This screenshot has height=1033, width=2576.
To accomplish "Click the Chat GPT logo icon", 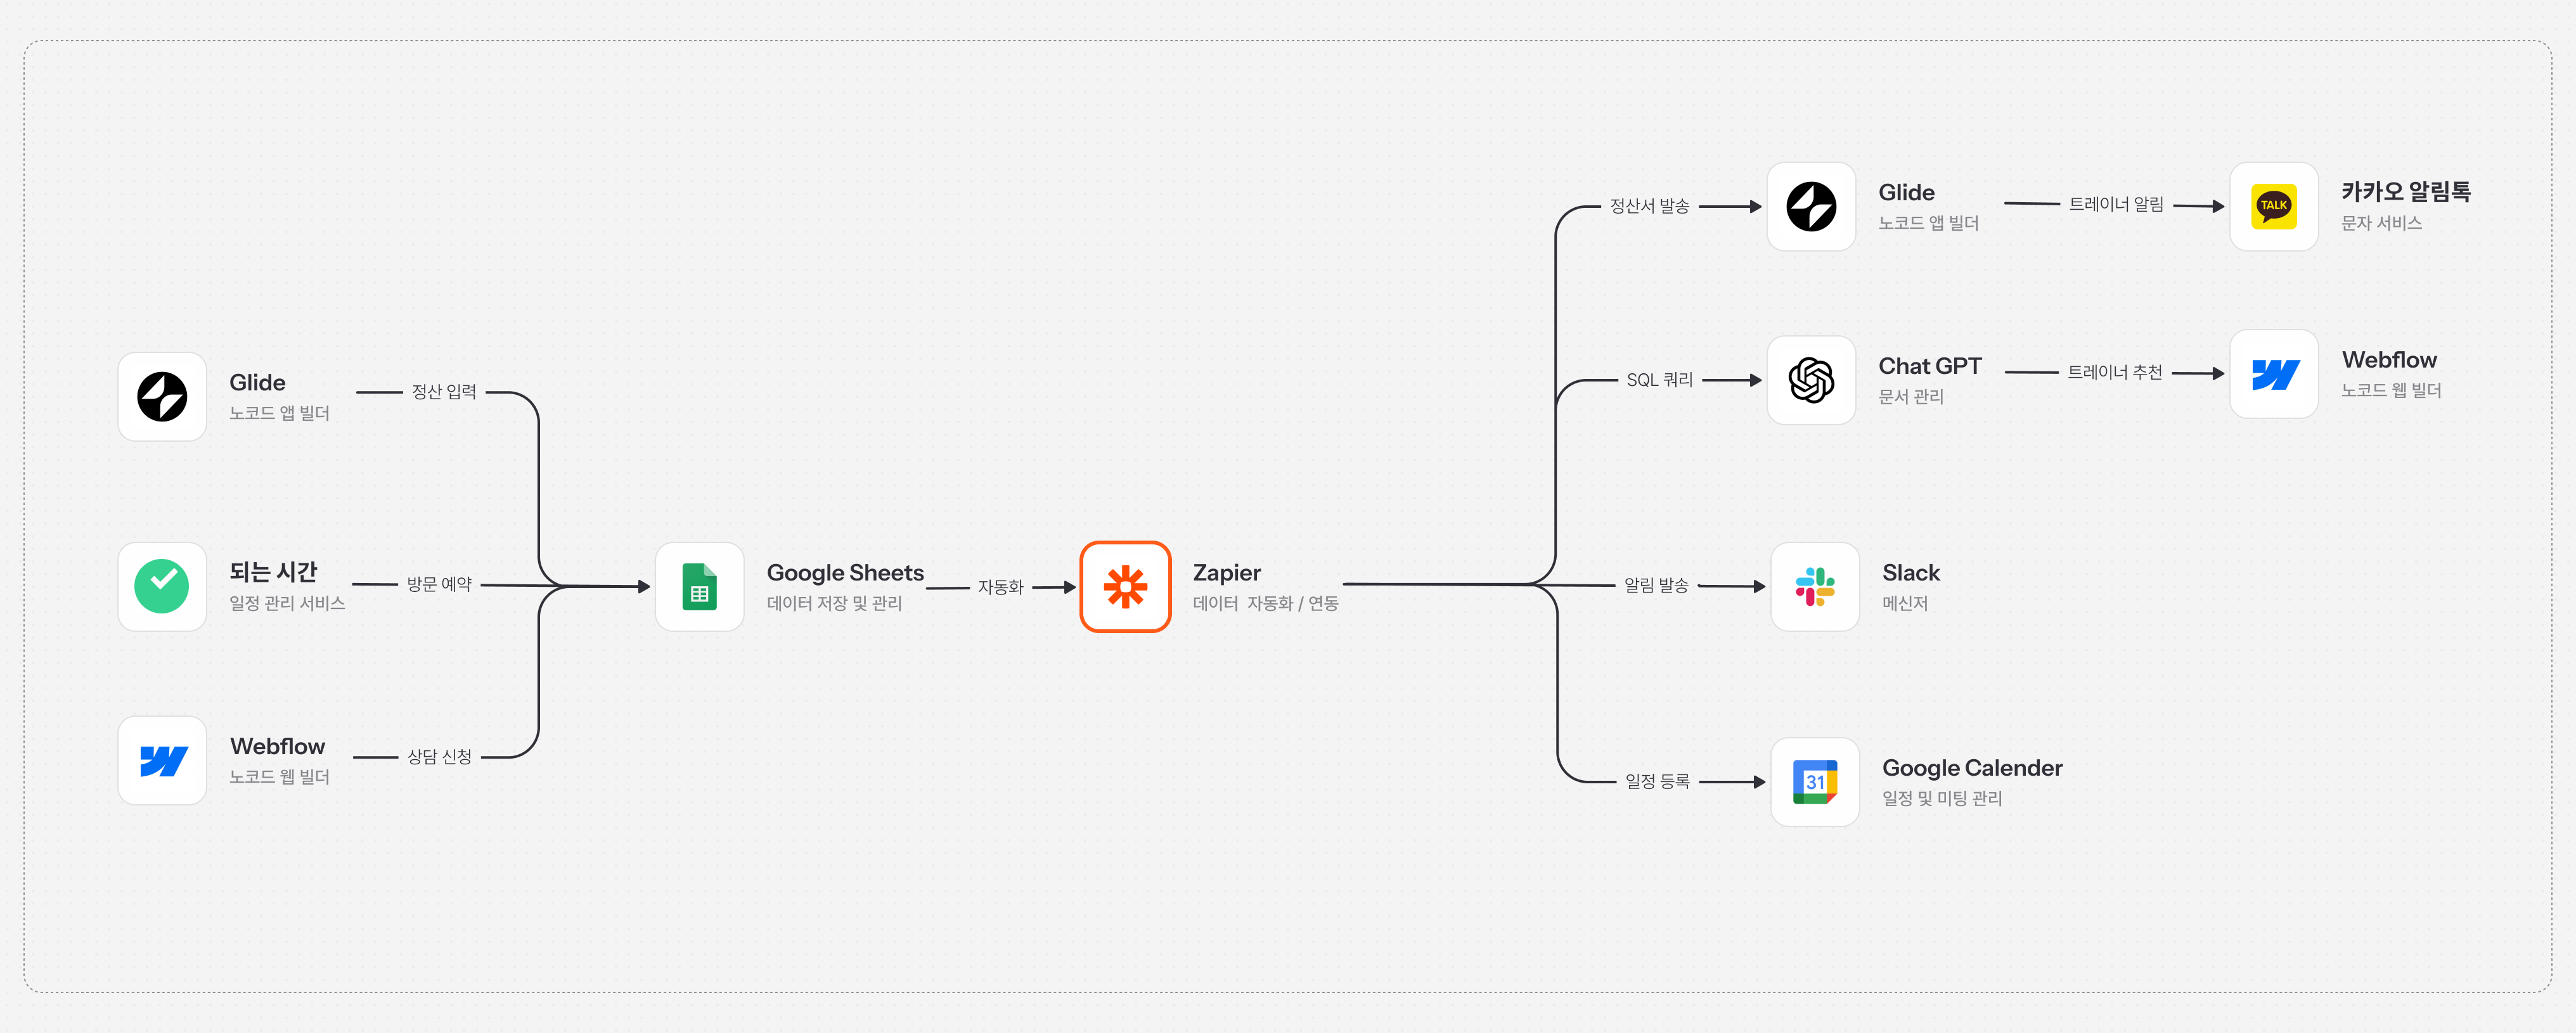I will pyautogui.click(x=1811, y=380).
